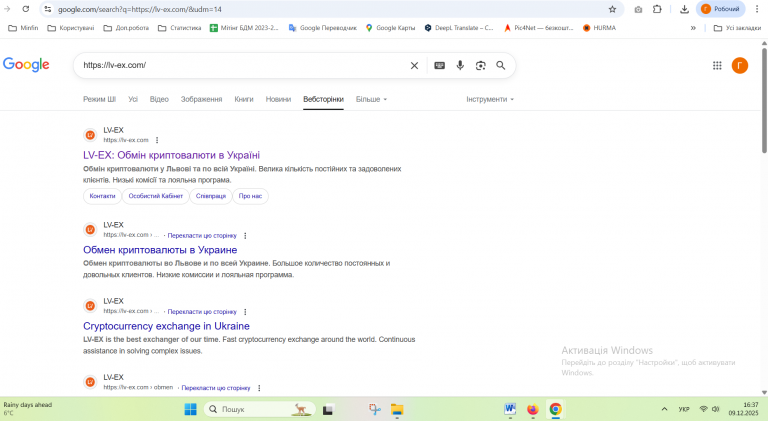The width and height of the screenshot is (768, 421).
Task: Select the Вебсторінки tab
Action: pyautogui.click(x=323, y=99)
